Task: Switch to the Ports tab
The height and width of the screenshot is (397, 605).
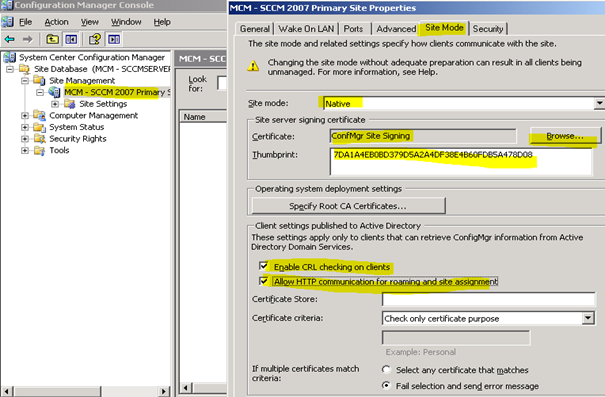Action: pos(353,29)
